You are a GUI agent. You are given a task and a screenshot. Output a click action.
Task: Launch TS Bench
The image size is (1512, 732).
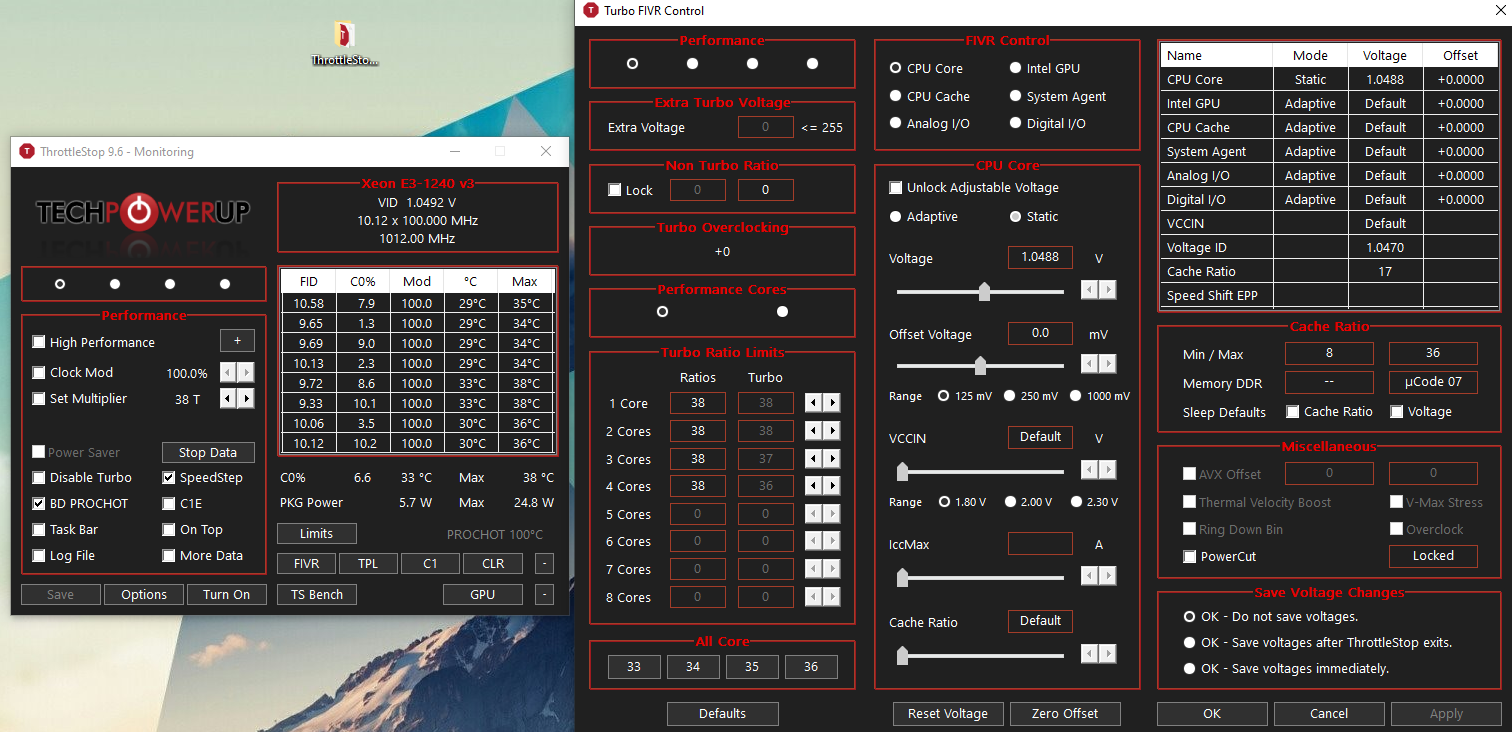pyautogui.click(x=317, y=595)
